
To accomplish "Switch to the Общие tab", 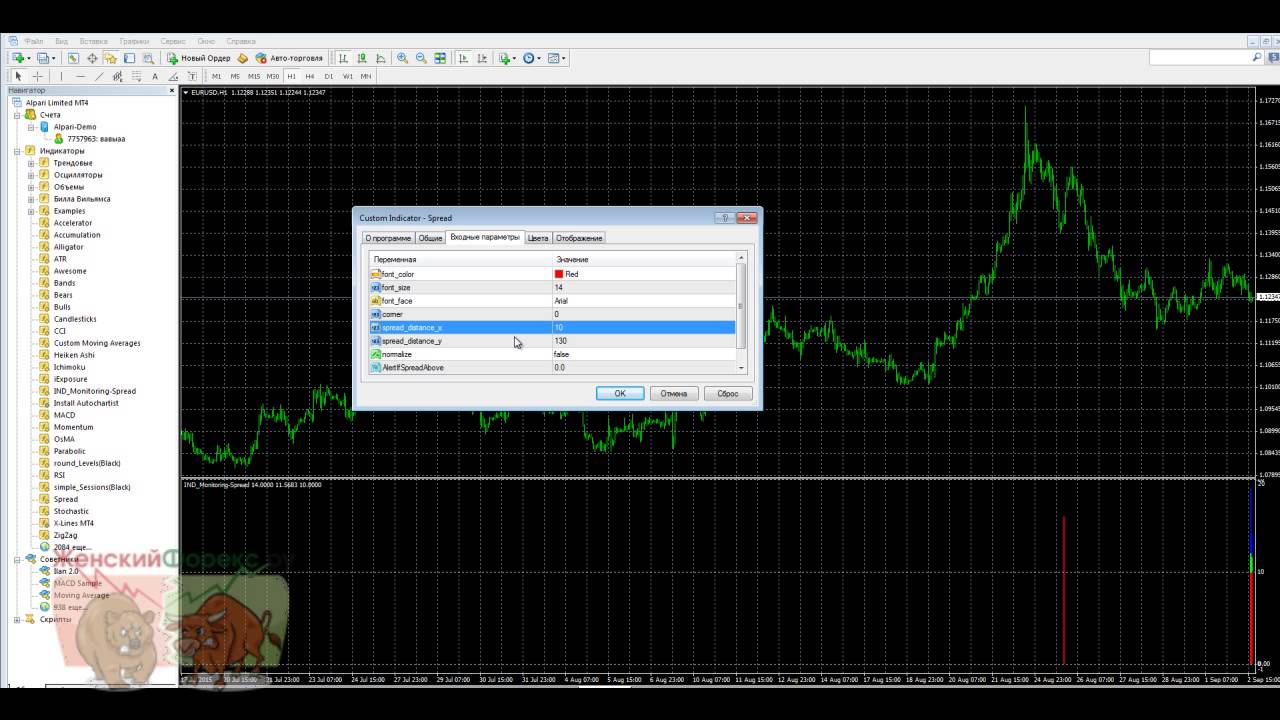I will (430, 238).
